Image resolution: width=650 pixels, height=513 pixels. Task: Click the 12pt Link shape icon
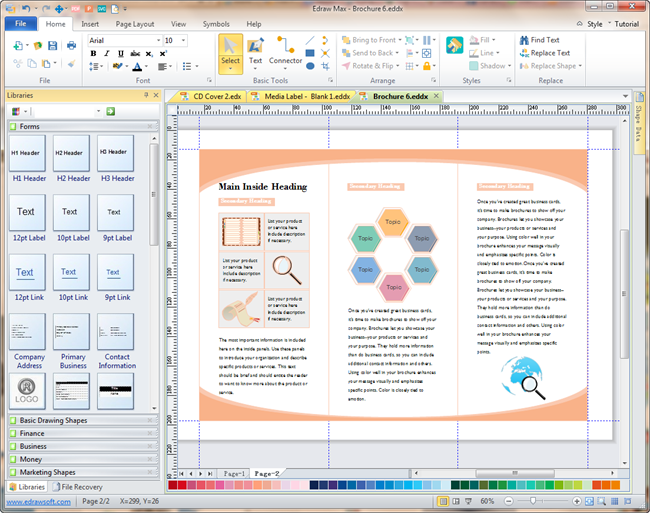tap(27, 272)
